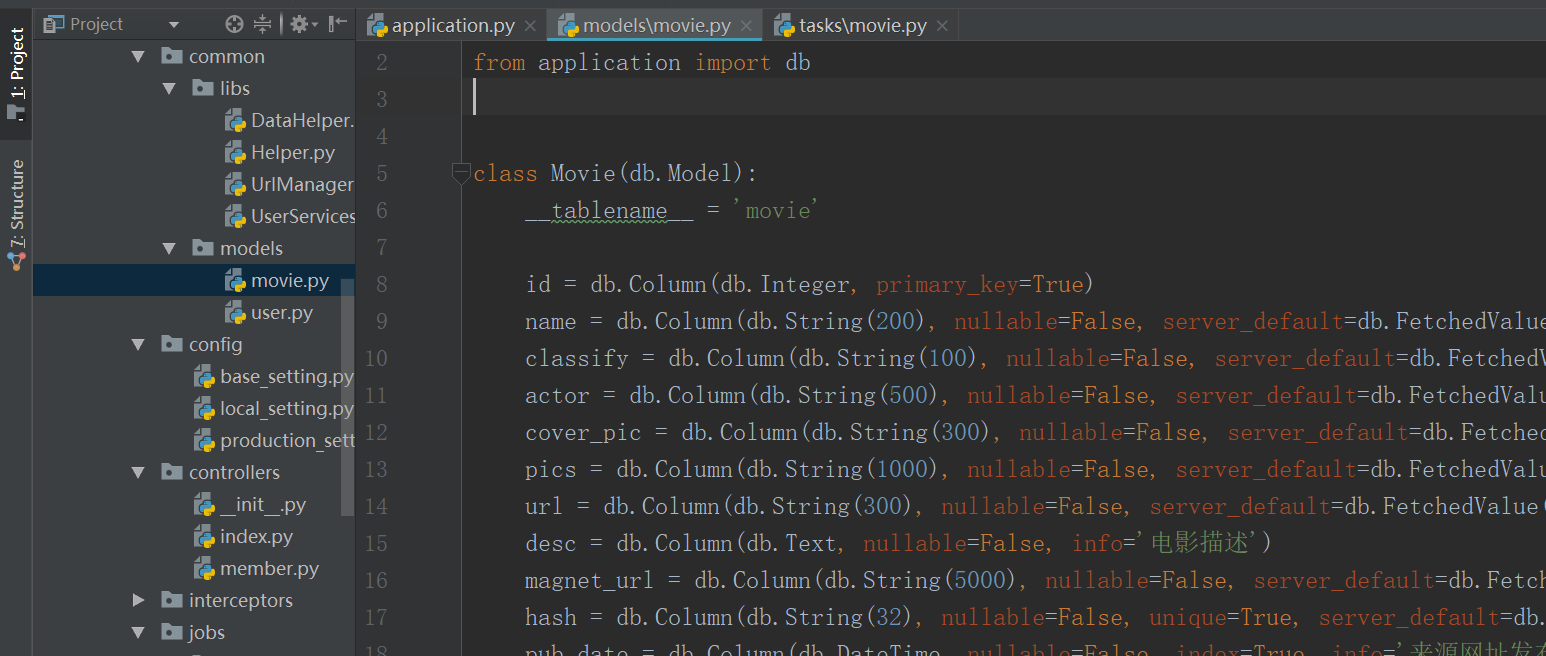Collapse the common folder arrow
Viewport: 1546px width, 656px height.
pyautogui.click(x=139, y=57)
